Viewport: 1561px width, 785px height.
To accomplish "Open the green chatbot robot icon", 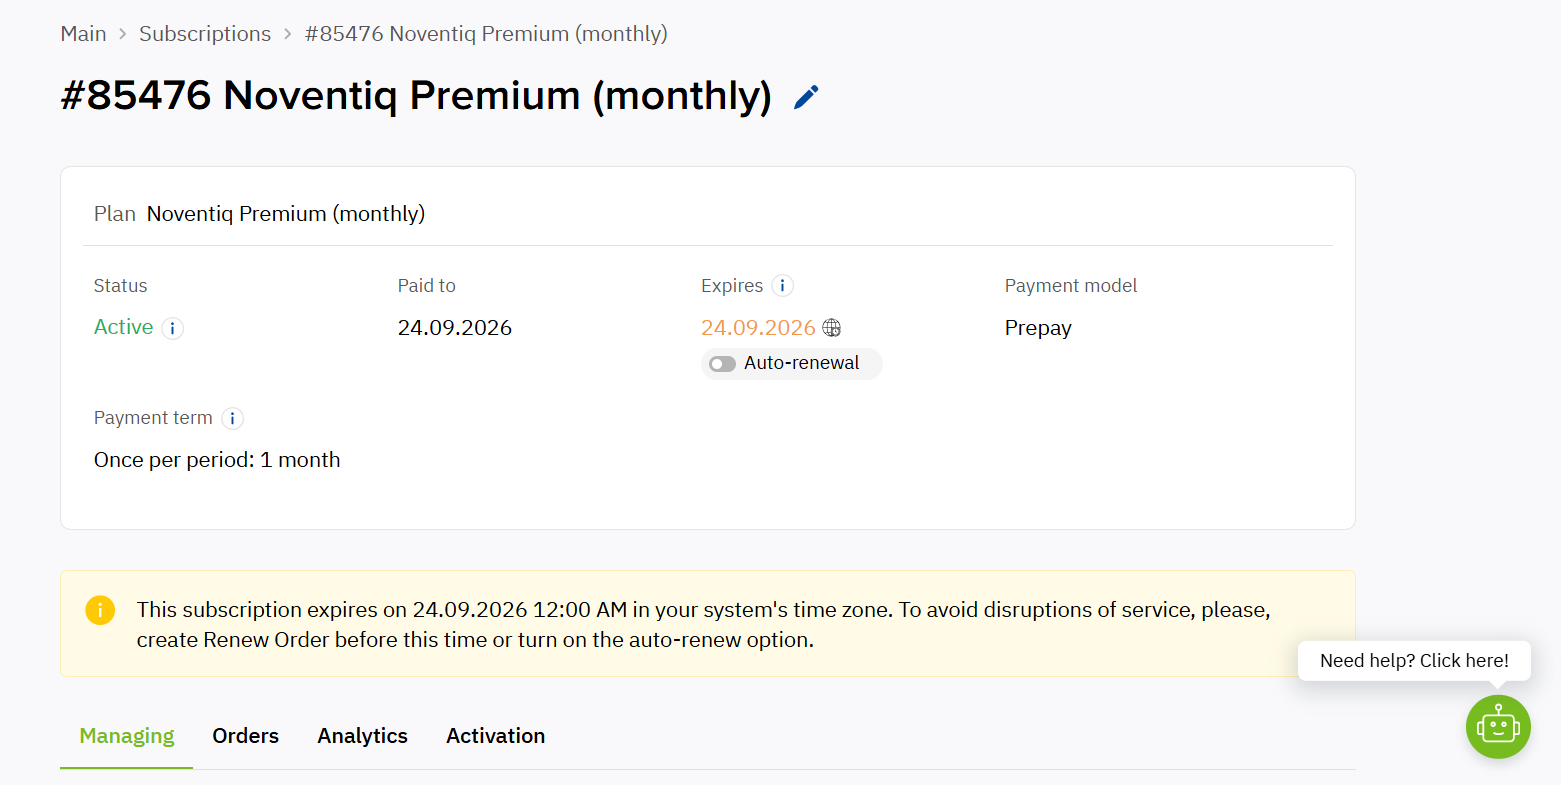I will (x=1498, y=726).
